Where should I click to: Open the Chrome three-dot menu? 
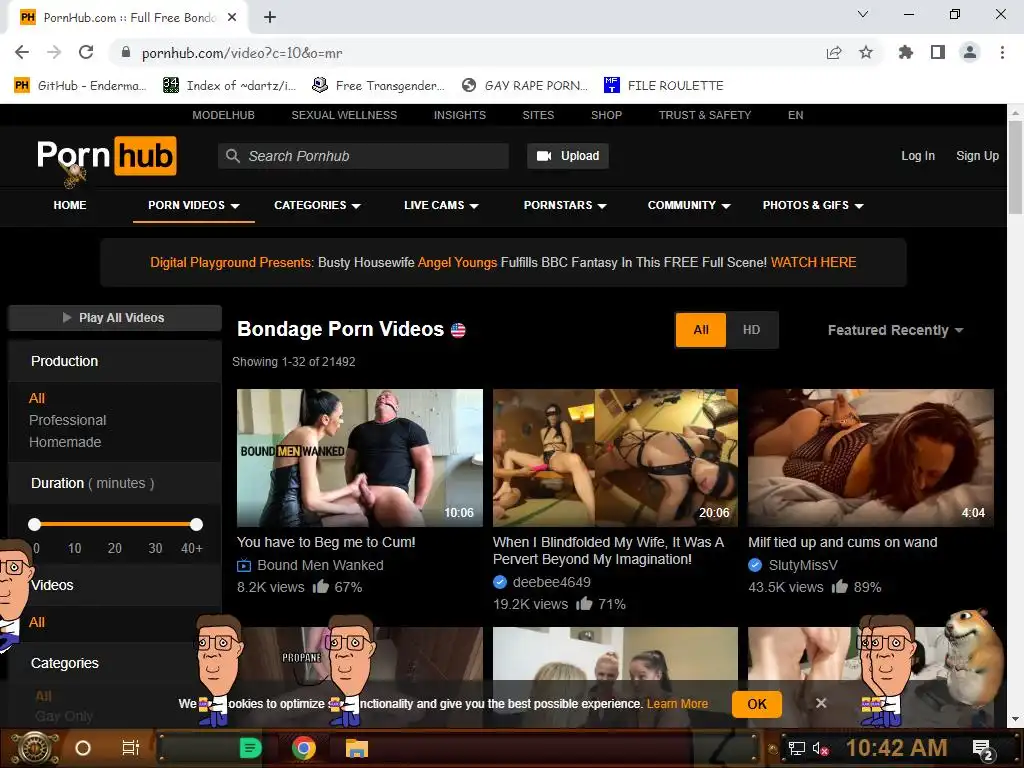(1002, 52)
